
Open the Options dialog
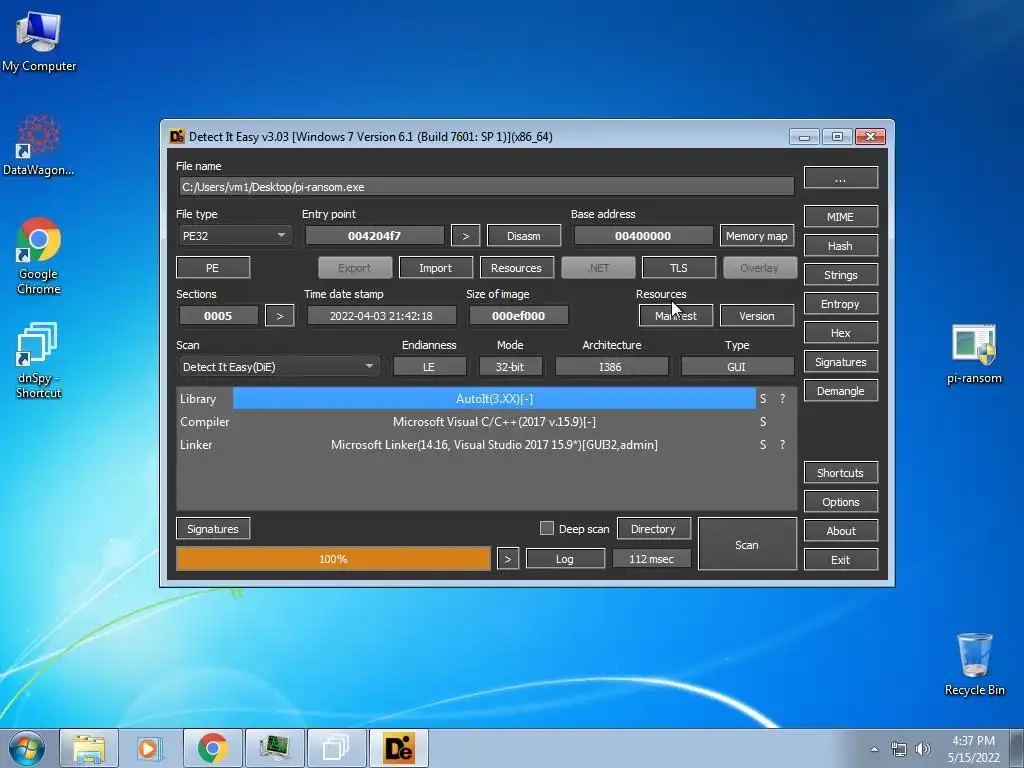point(840,502)
